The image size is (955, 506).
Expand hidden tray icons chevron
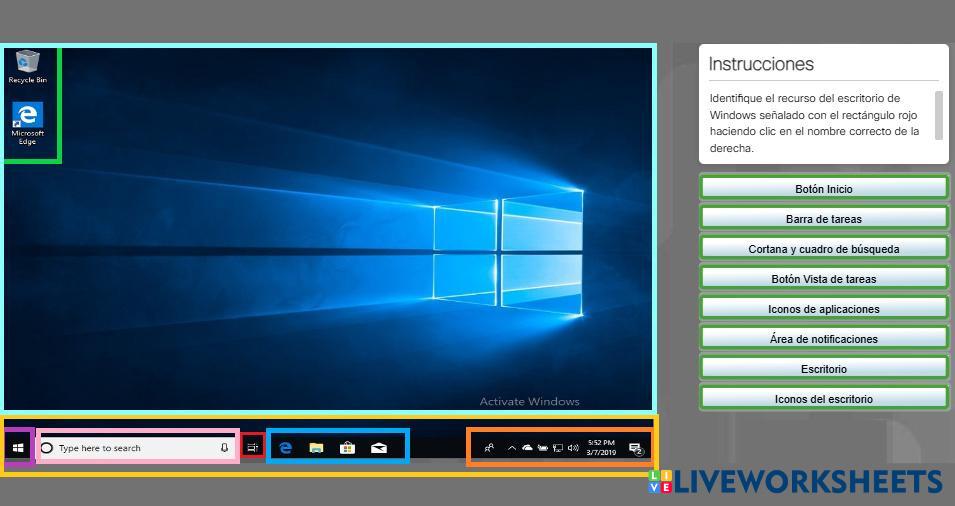(512, 448)
